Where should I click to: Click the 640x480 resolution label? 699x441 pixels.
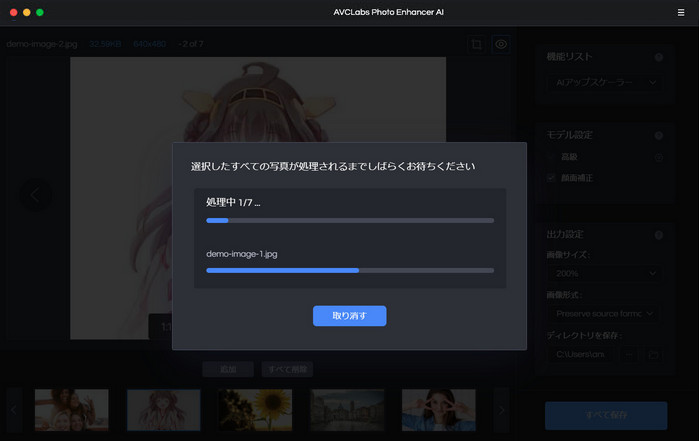tap(150, 44)
